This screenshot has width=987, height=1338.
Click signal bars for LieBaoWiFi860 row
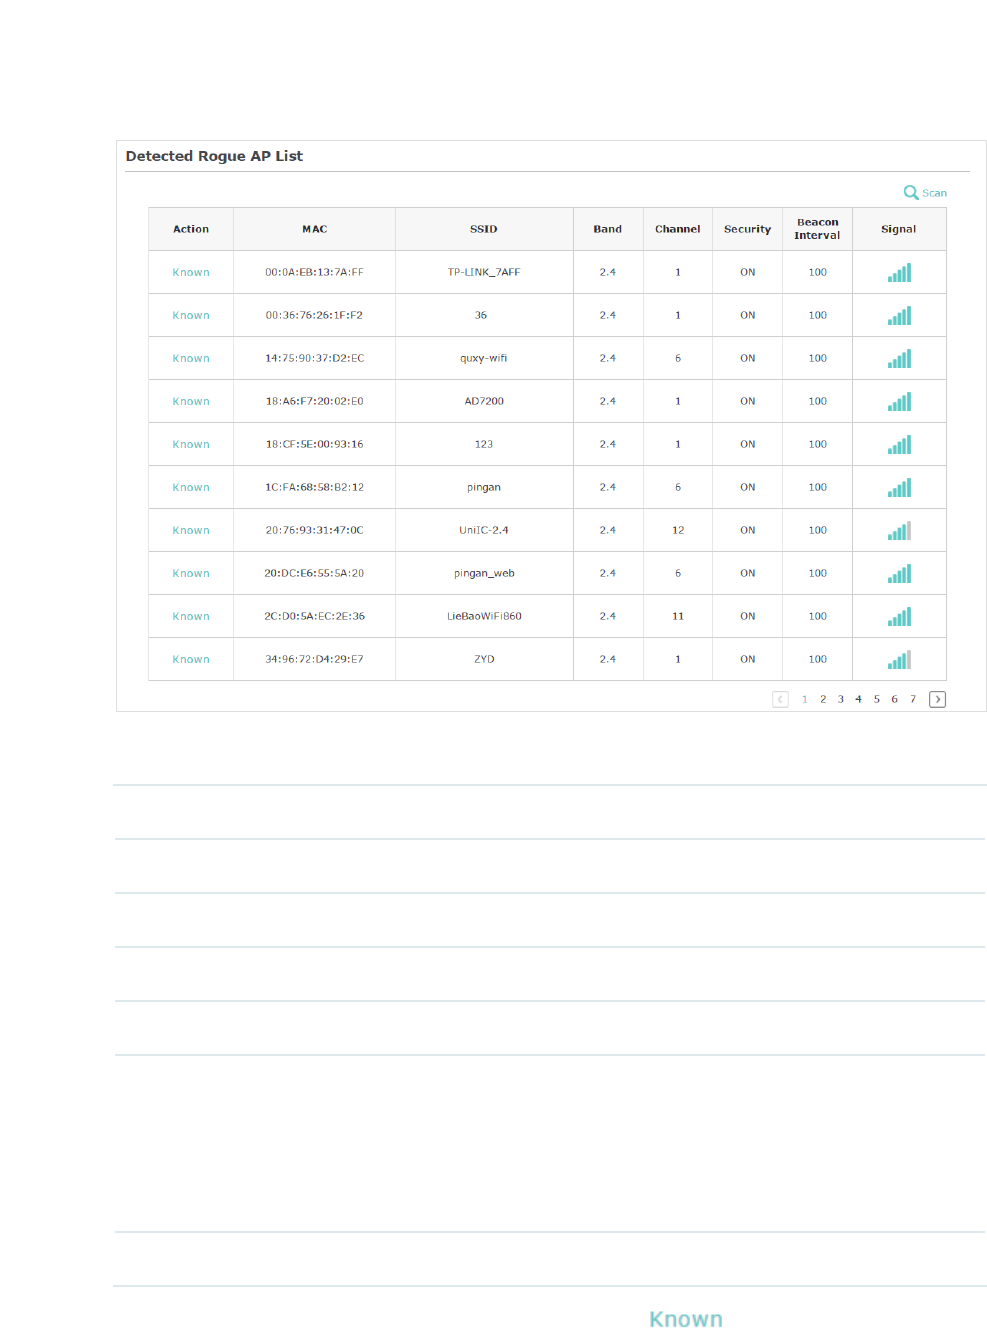(899, 616)
